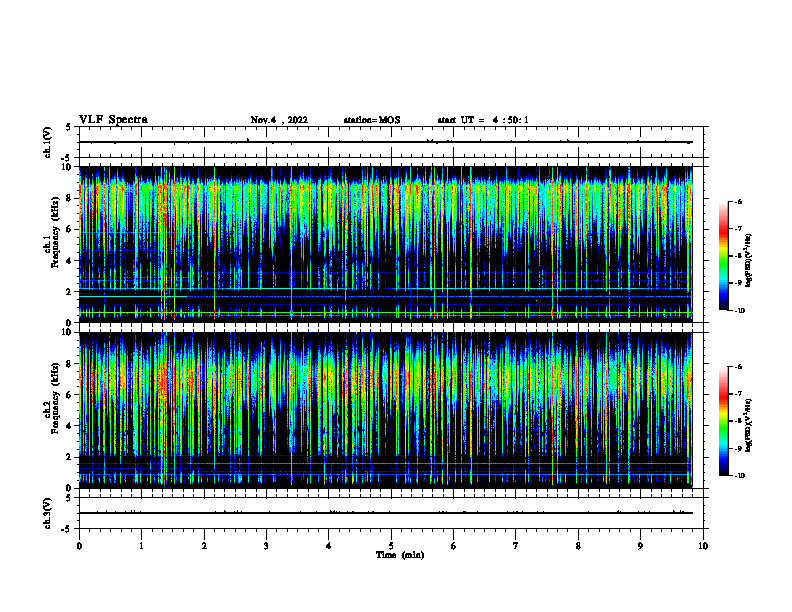The image size is (792, 612).
Task: Click the ch.1 PSD color scale bar
Action: 724,256
